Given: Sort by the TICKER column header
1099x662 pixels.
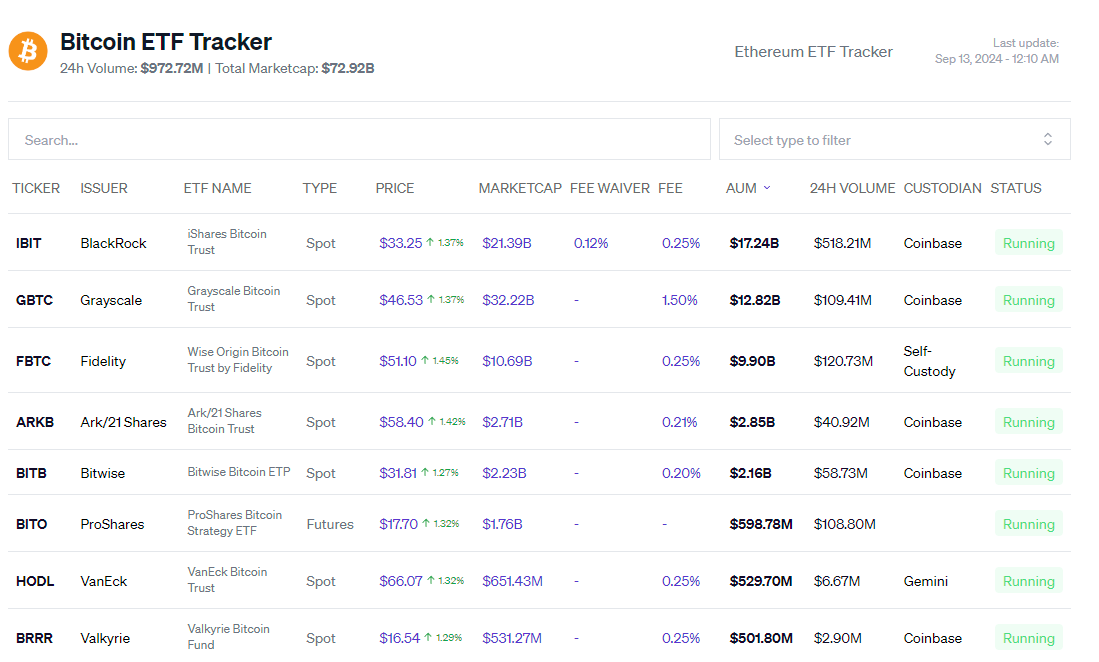Looking at the screenshot, I should click(x=36, y=188).
